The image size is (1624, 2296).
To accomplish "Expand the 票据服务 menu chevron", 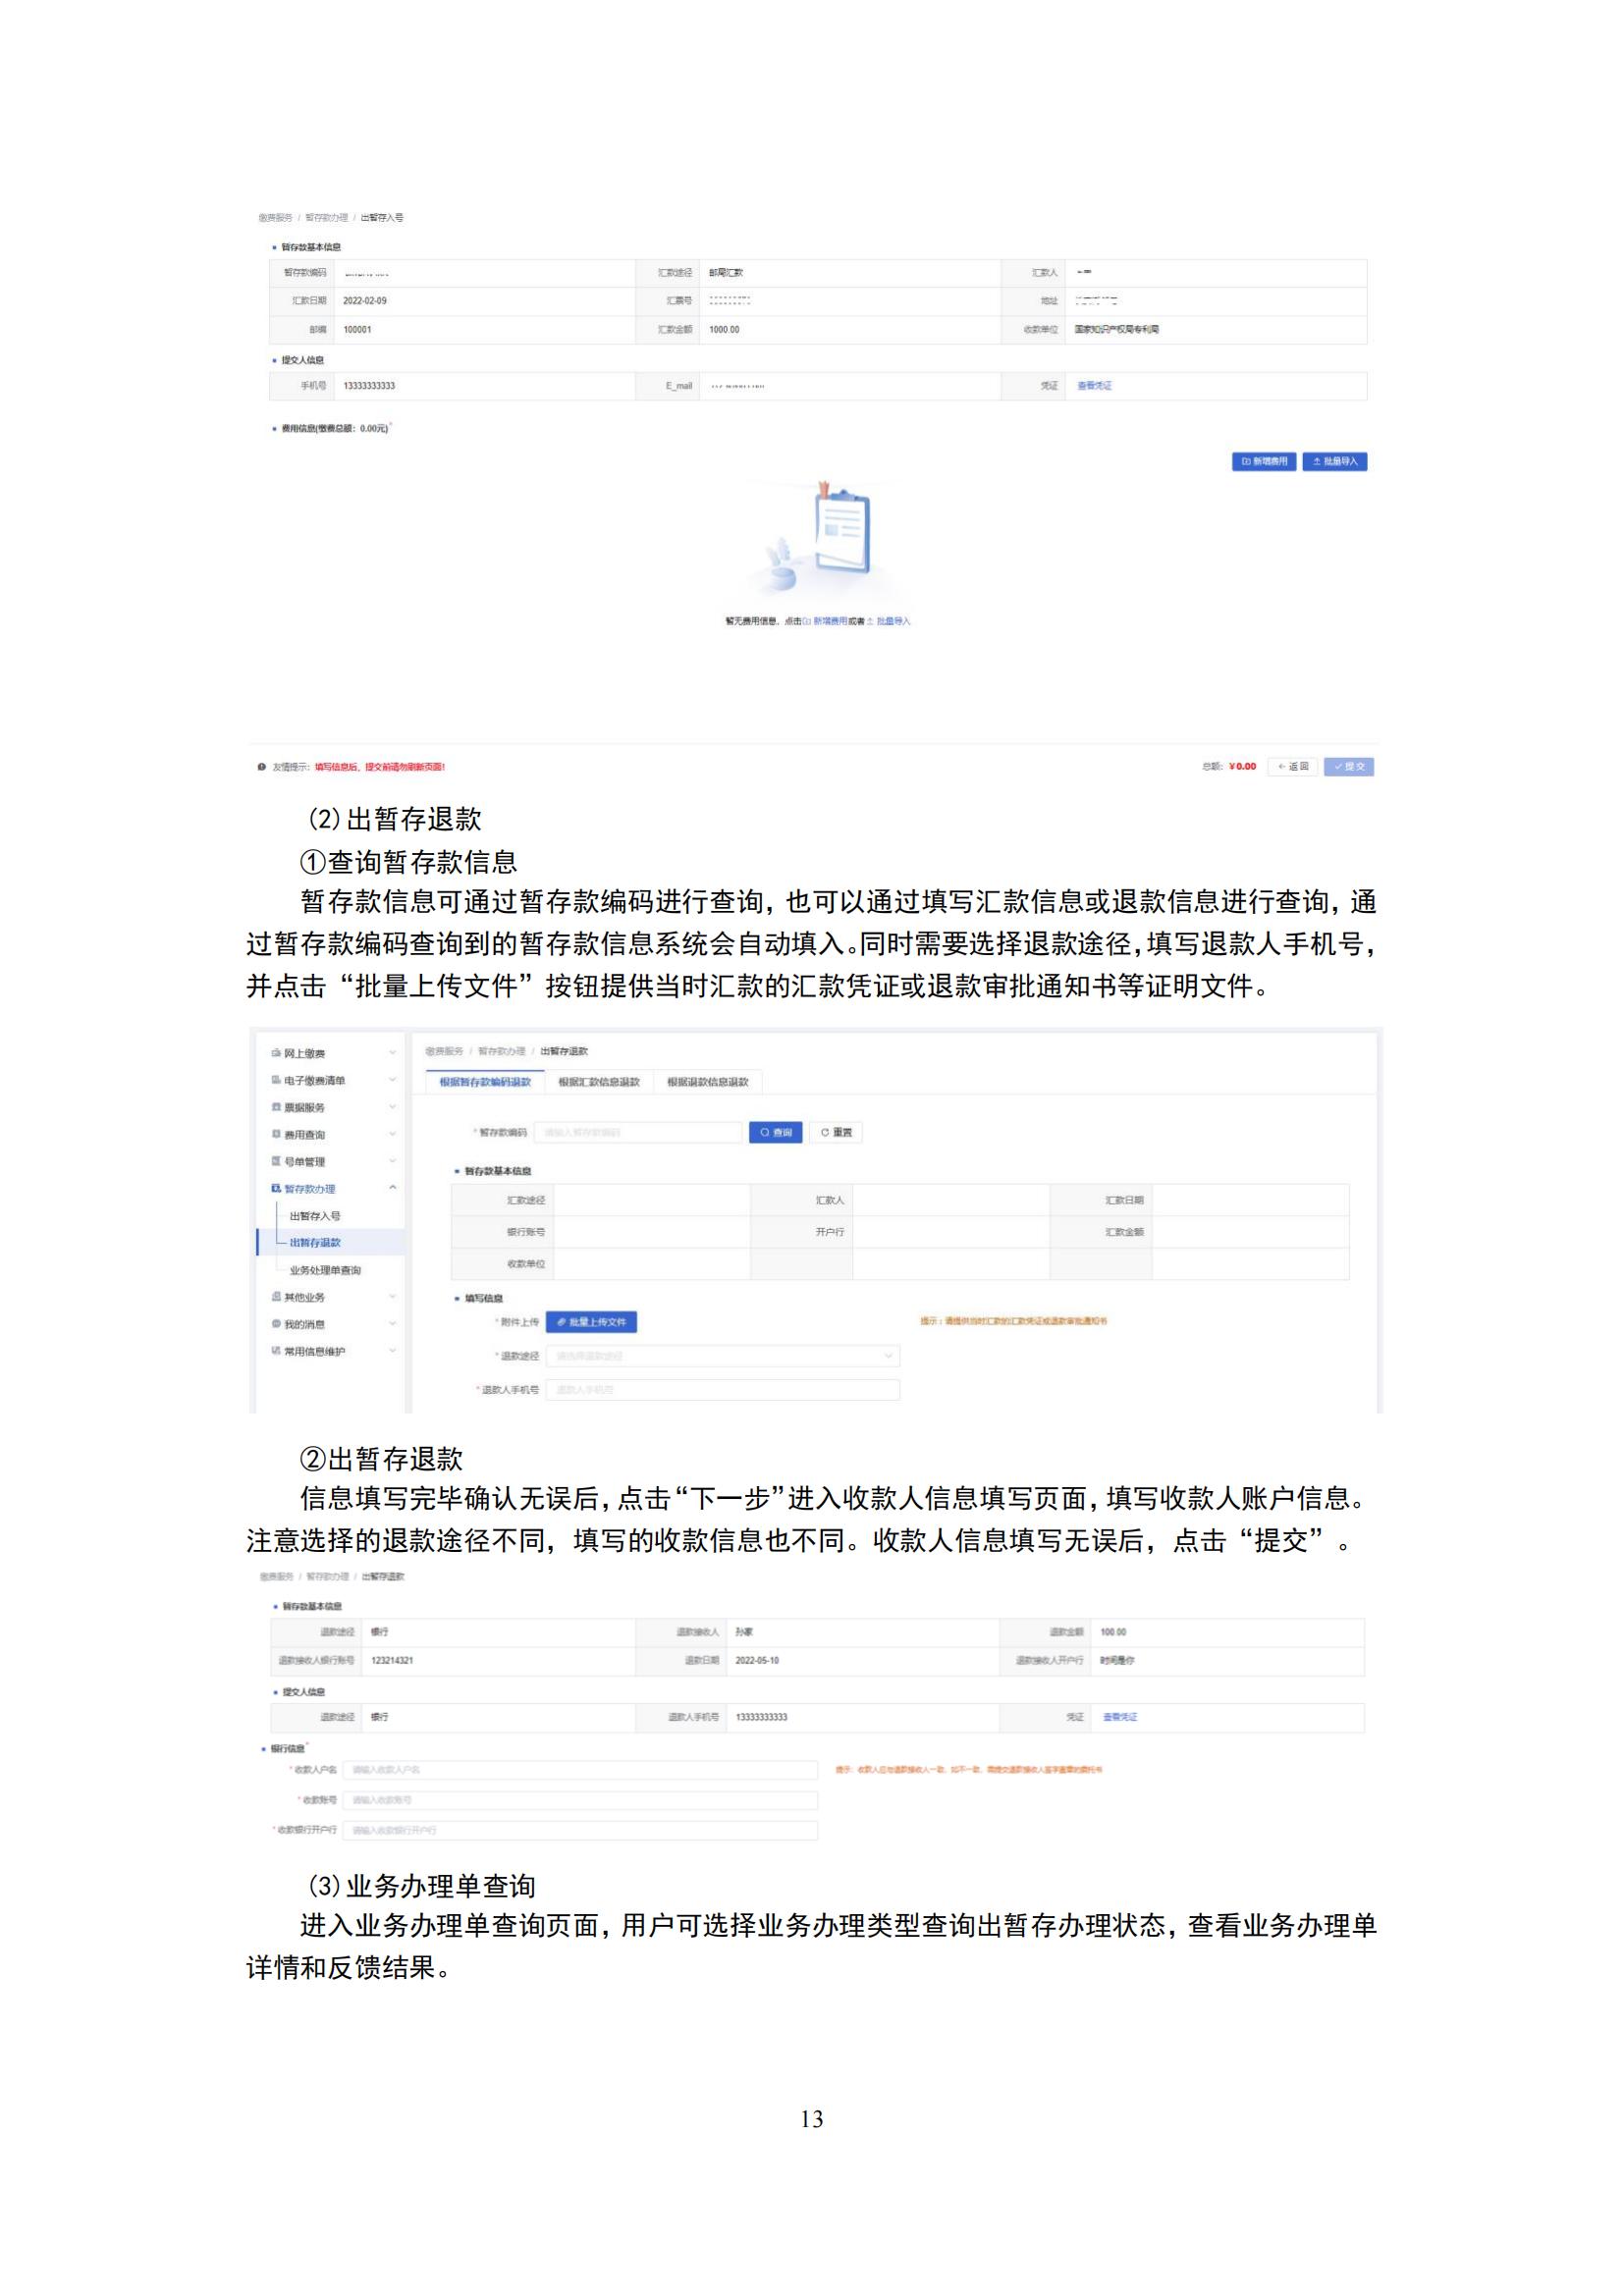I will click(x=392, y=1107).
